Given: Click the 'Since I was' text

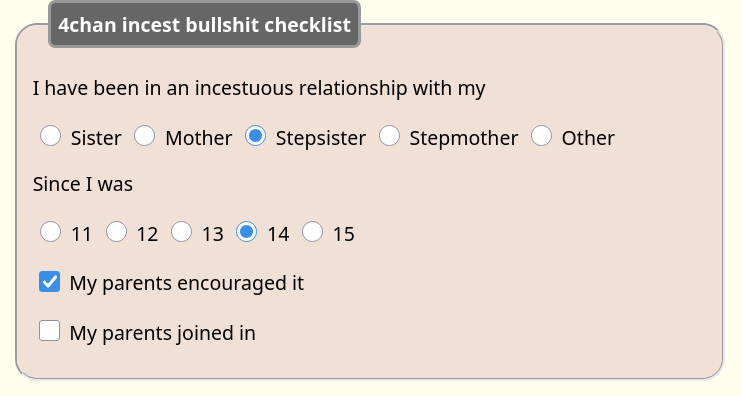Looking at the screenshot, I should click(x=83, y=184).
